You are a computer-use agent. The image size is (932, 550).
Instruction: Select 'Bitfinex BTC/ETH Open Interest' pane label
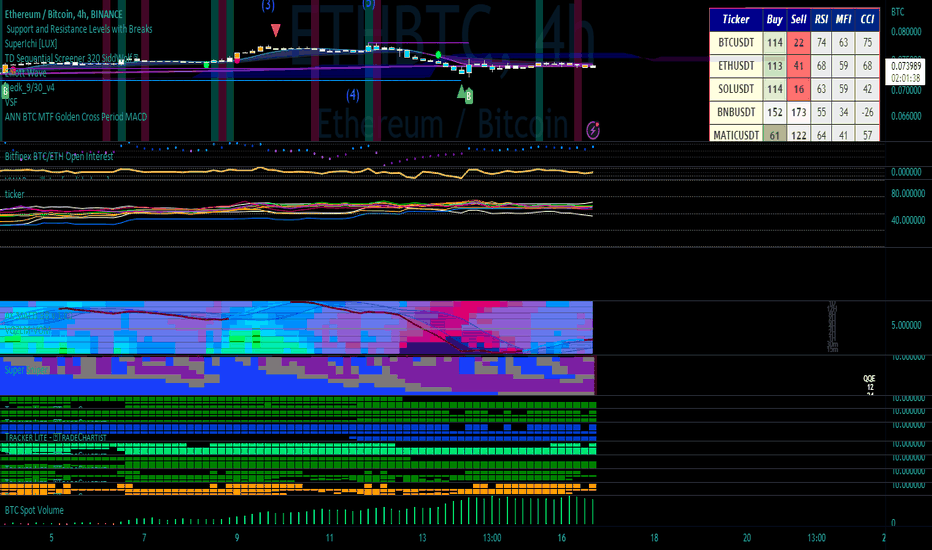click(59, 156)
